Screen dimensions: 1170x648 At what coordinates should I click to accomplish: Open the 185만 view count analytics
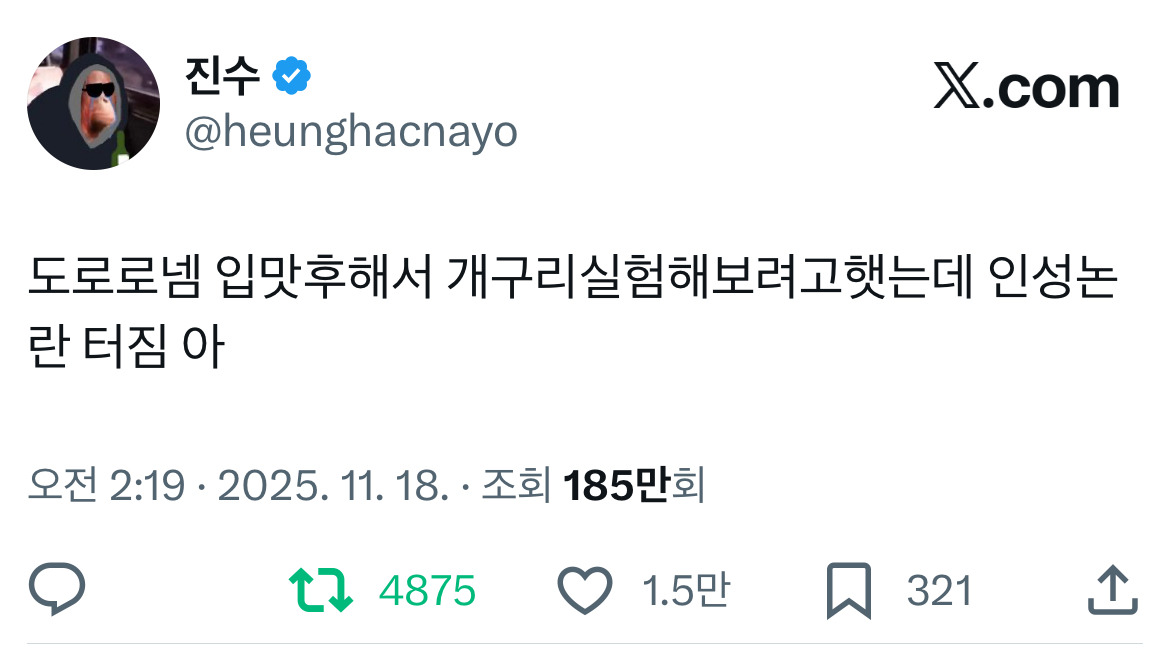coord(616,485)
